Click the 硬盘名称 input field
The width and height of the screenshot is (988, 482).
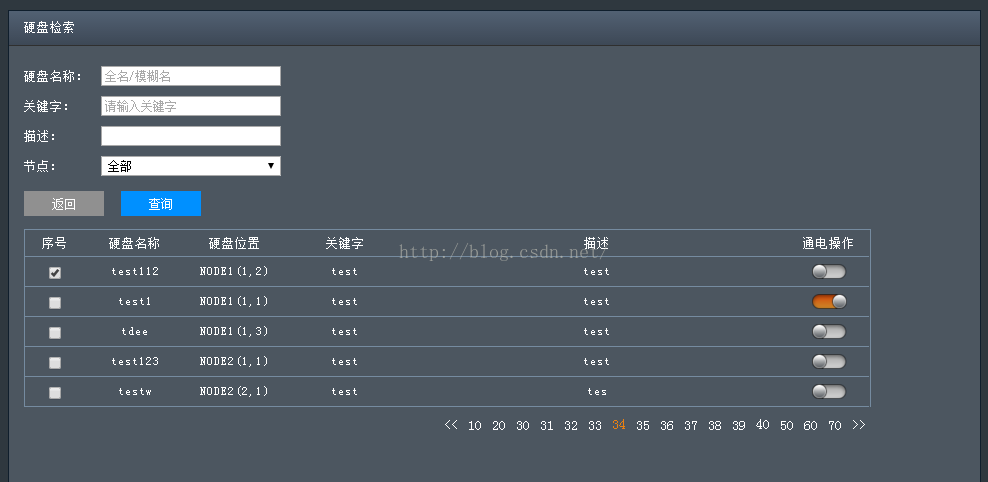pyautogui.click(x=191, y=76)
